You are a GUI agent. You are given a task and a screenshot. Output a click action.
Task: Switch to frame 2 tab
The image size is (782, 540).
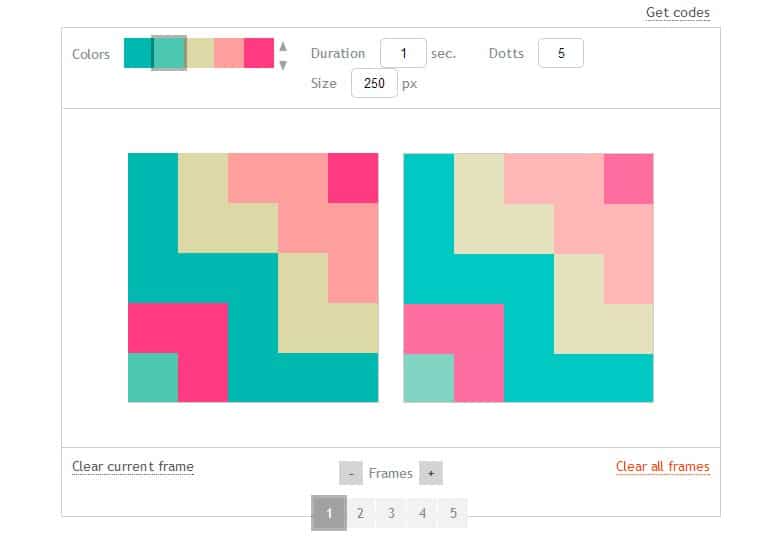click(360, 513)
